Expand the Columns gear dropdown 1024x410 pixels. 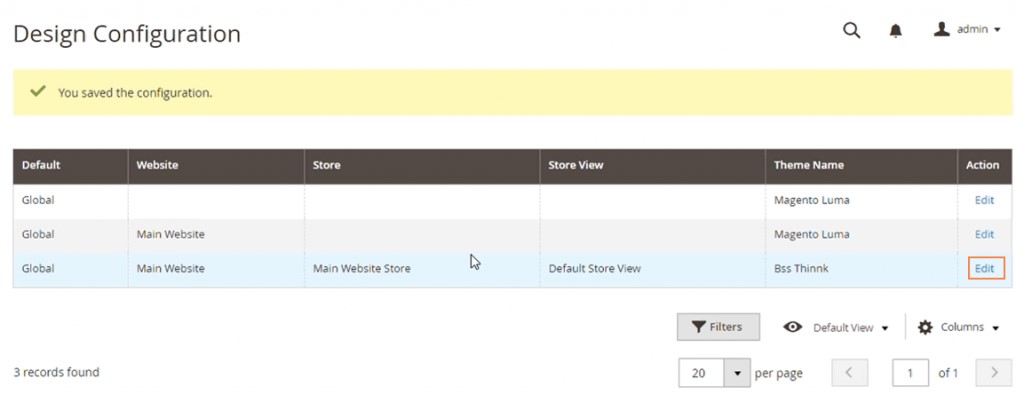(958, 327)
